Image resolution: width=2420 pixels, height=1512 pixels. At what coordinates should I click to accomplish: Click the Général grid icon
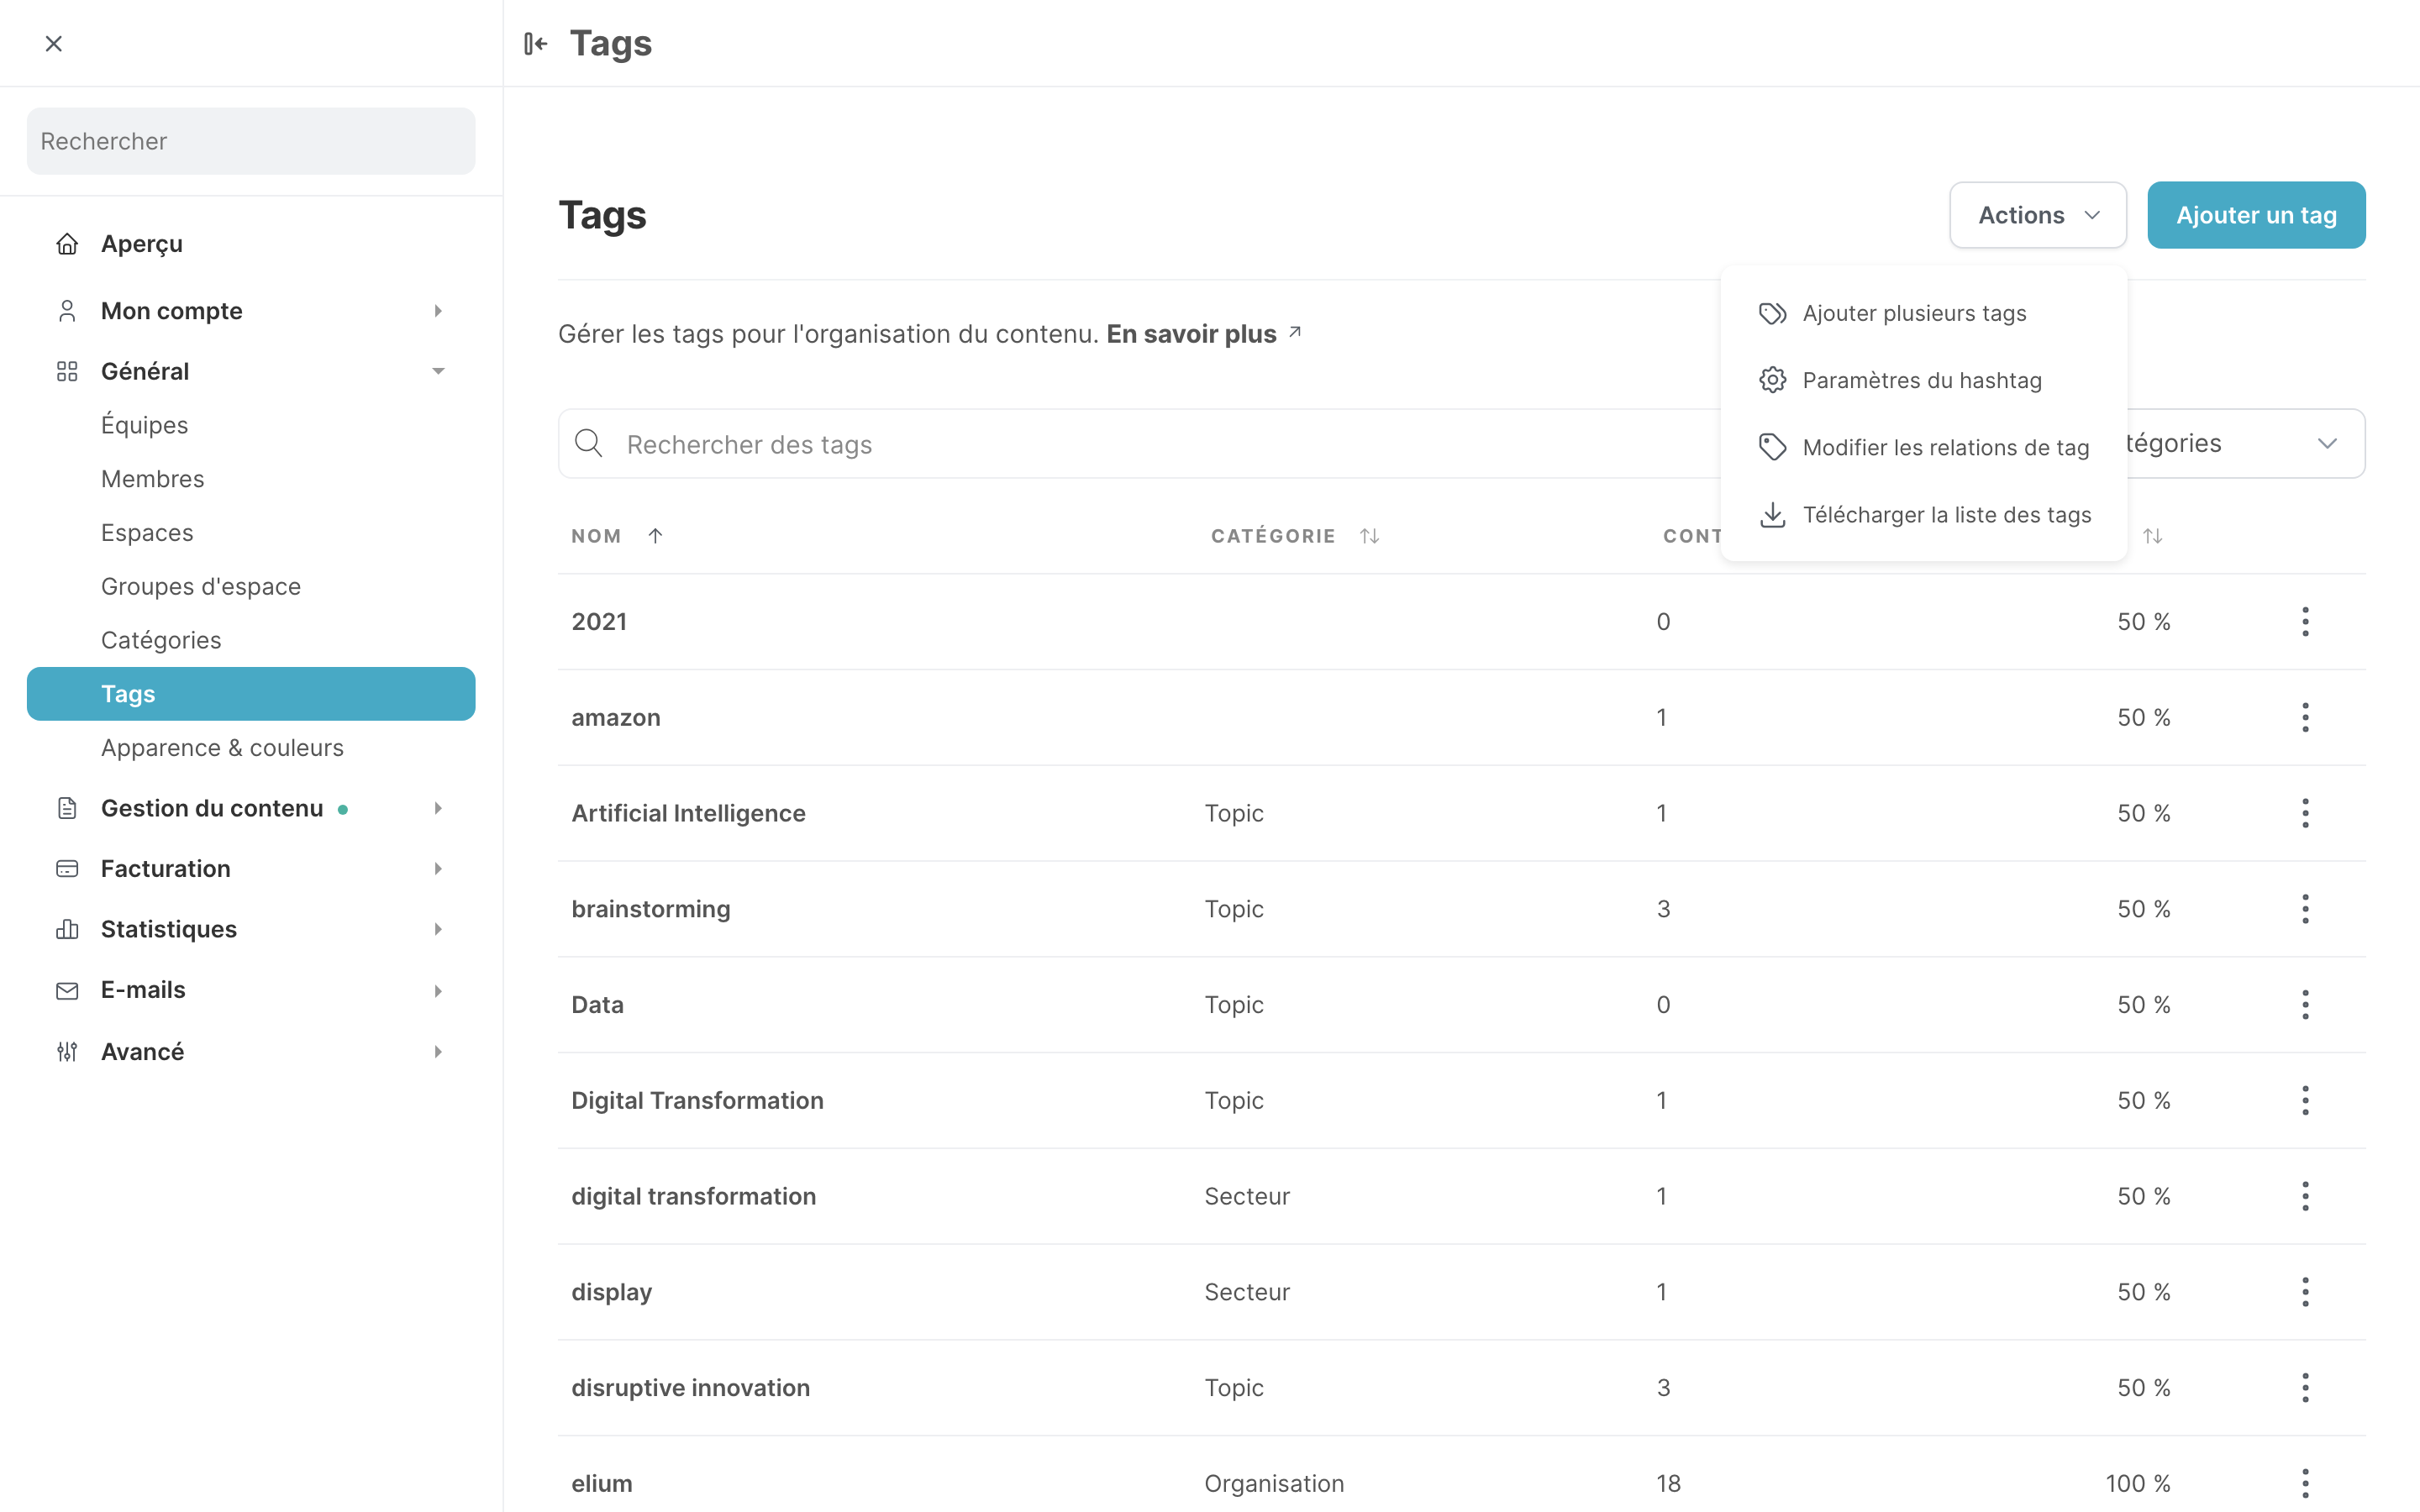coord(67,371)
